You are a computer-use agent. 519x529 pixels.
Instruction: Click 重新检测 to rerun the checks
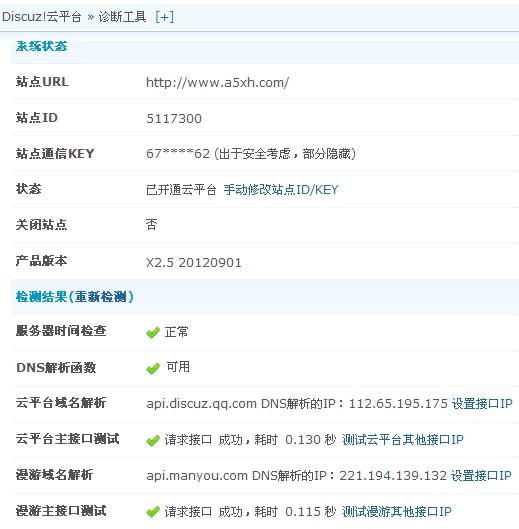(101, 297)
